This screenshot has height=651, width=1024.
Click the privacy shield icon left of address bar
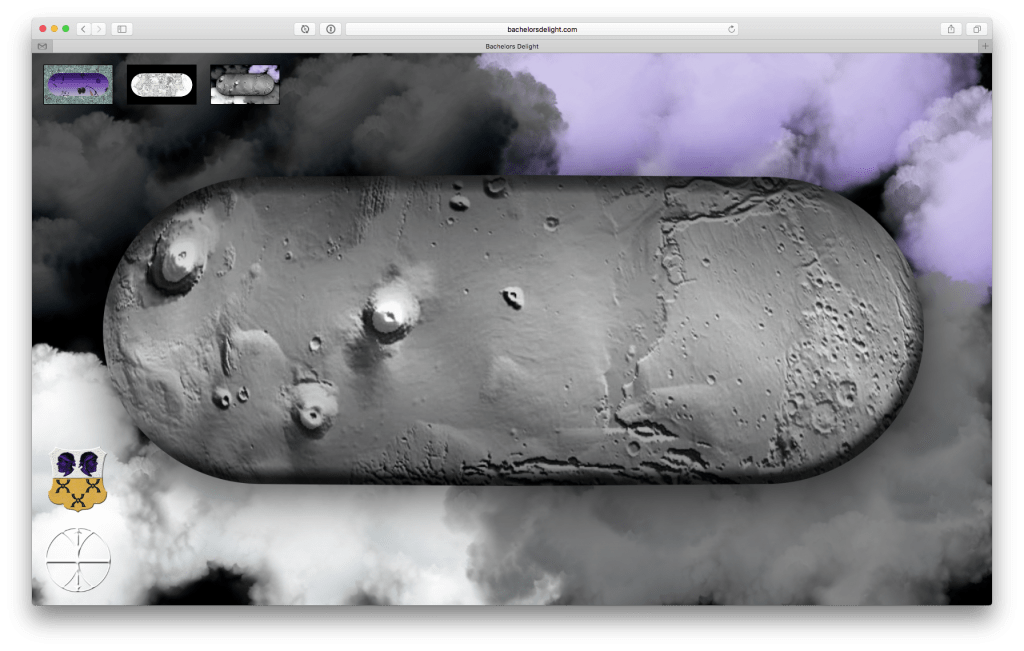[304, 29]
